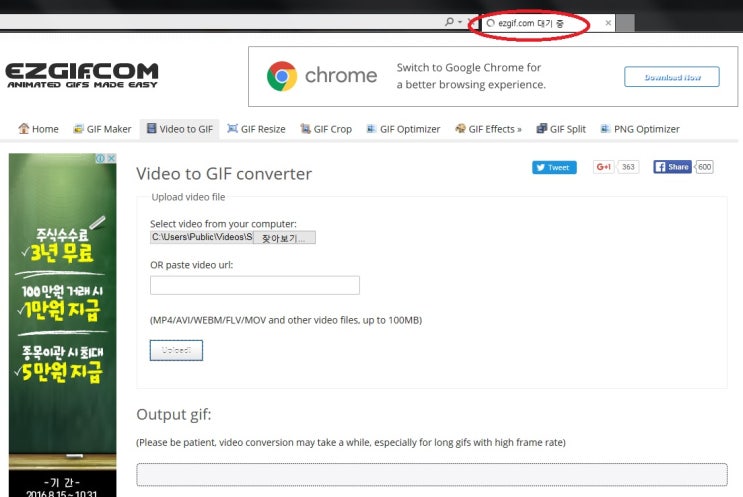This screenshot has width=743, height=497.
Task: Click the Home house icon
Action: click(x=24, y=128)
